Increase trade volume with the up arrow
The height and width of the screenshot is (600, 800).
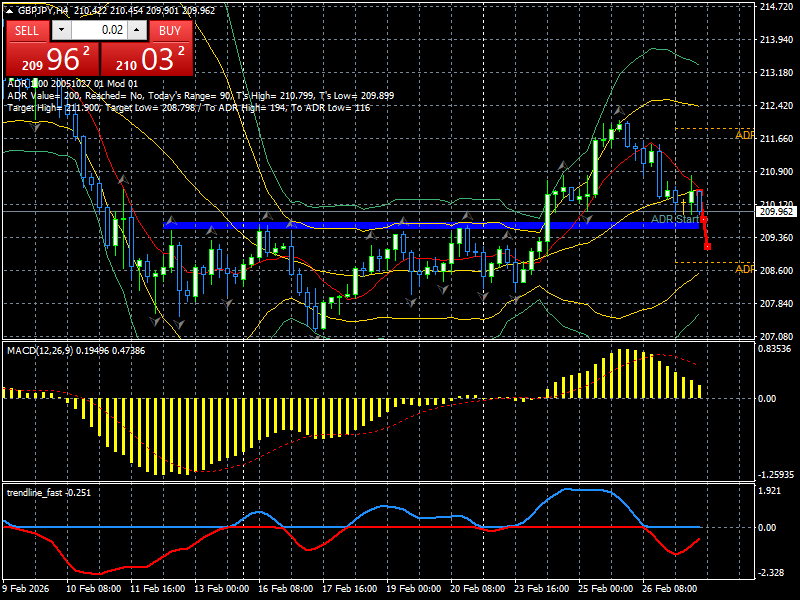[x=137, y=31]
